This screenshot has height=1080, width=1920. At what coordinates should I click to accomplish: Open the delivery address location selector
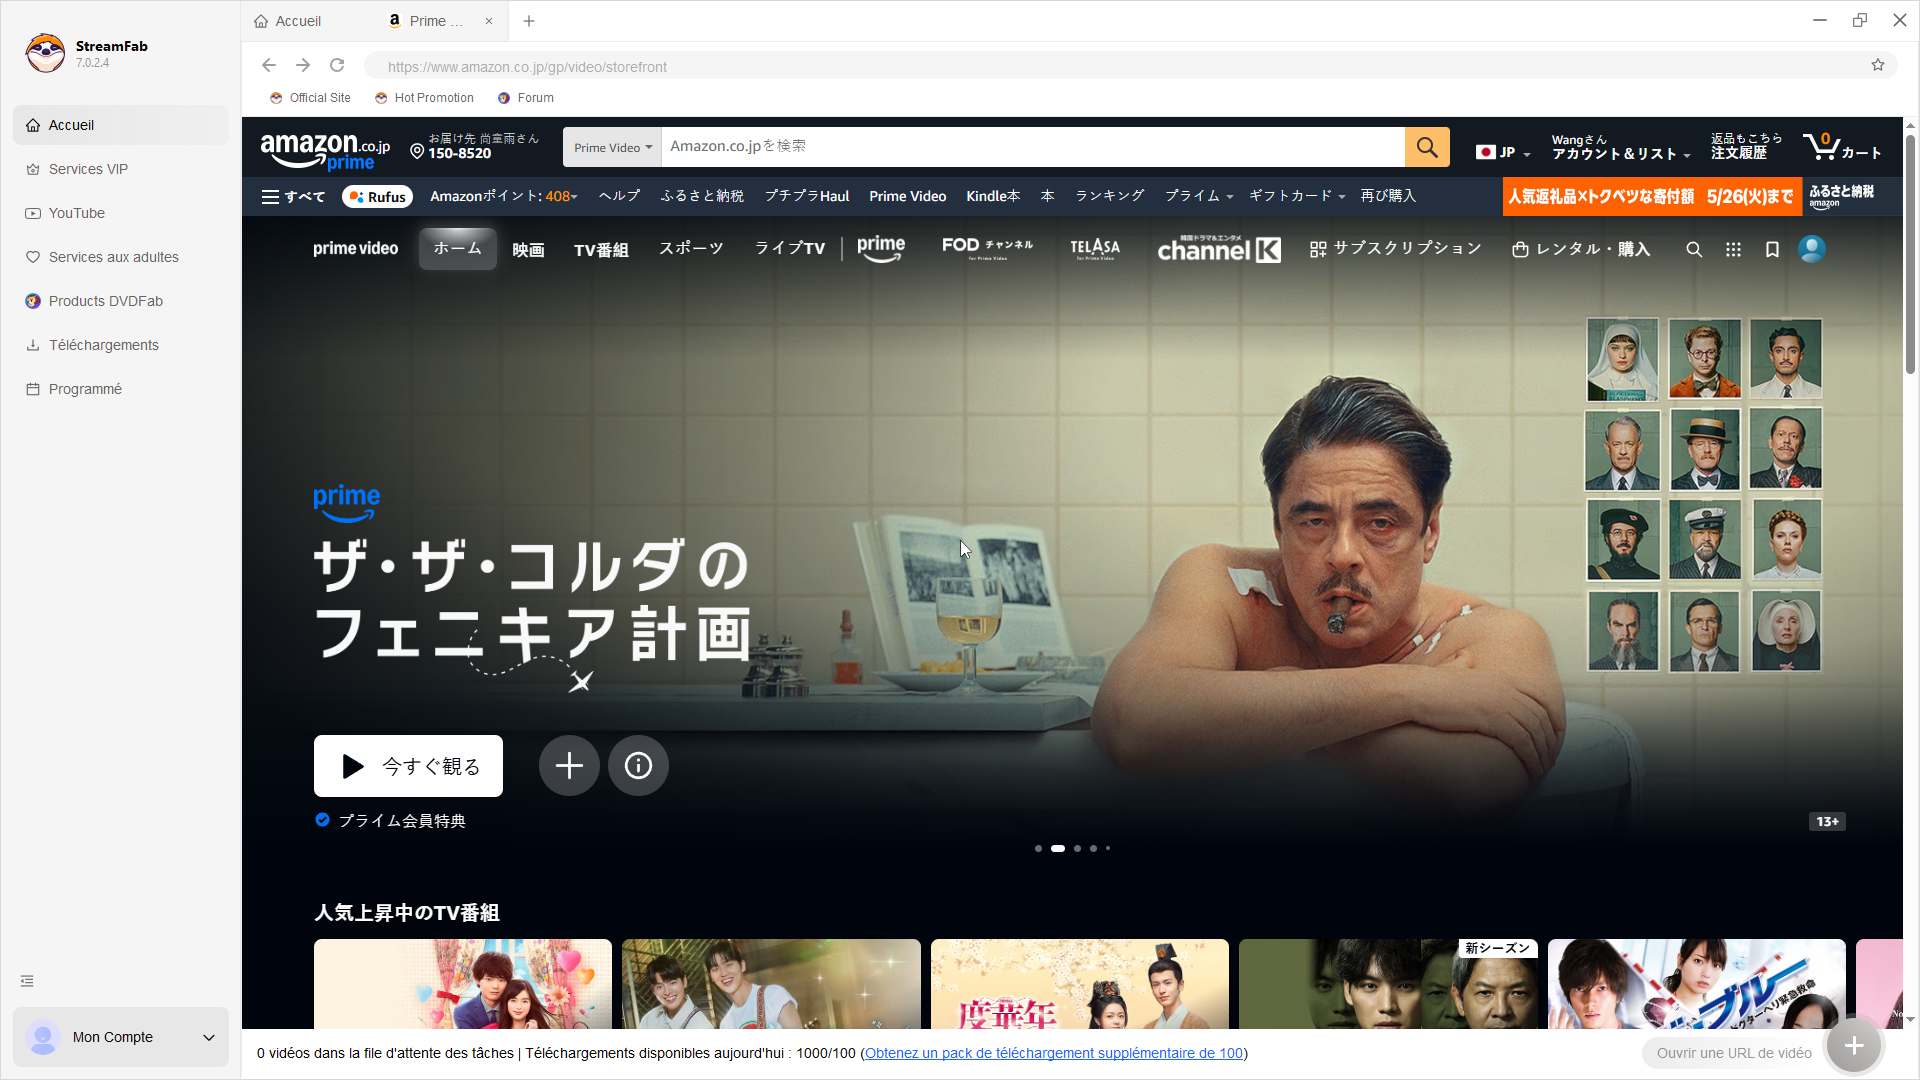tap(475, 147)
